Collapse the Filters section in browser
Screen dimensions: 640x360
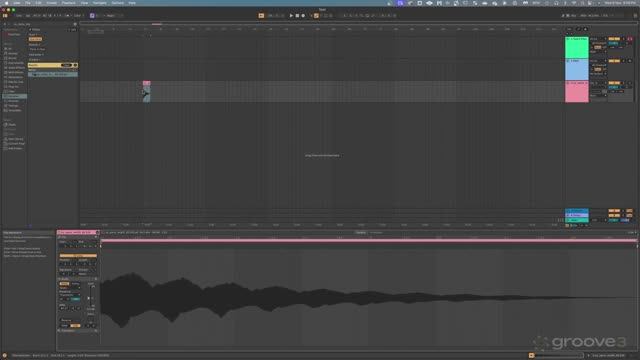[x=30, y=29]
